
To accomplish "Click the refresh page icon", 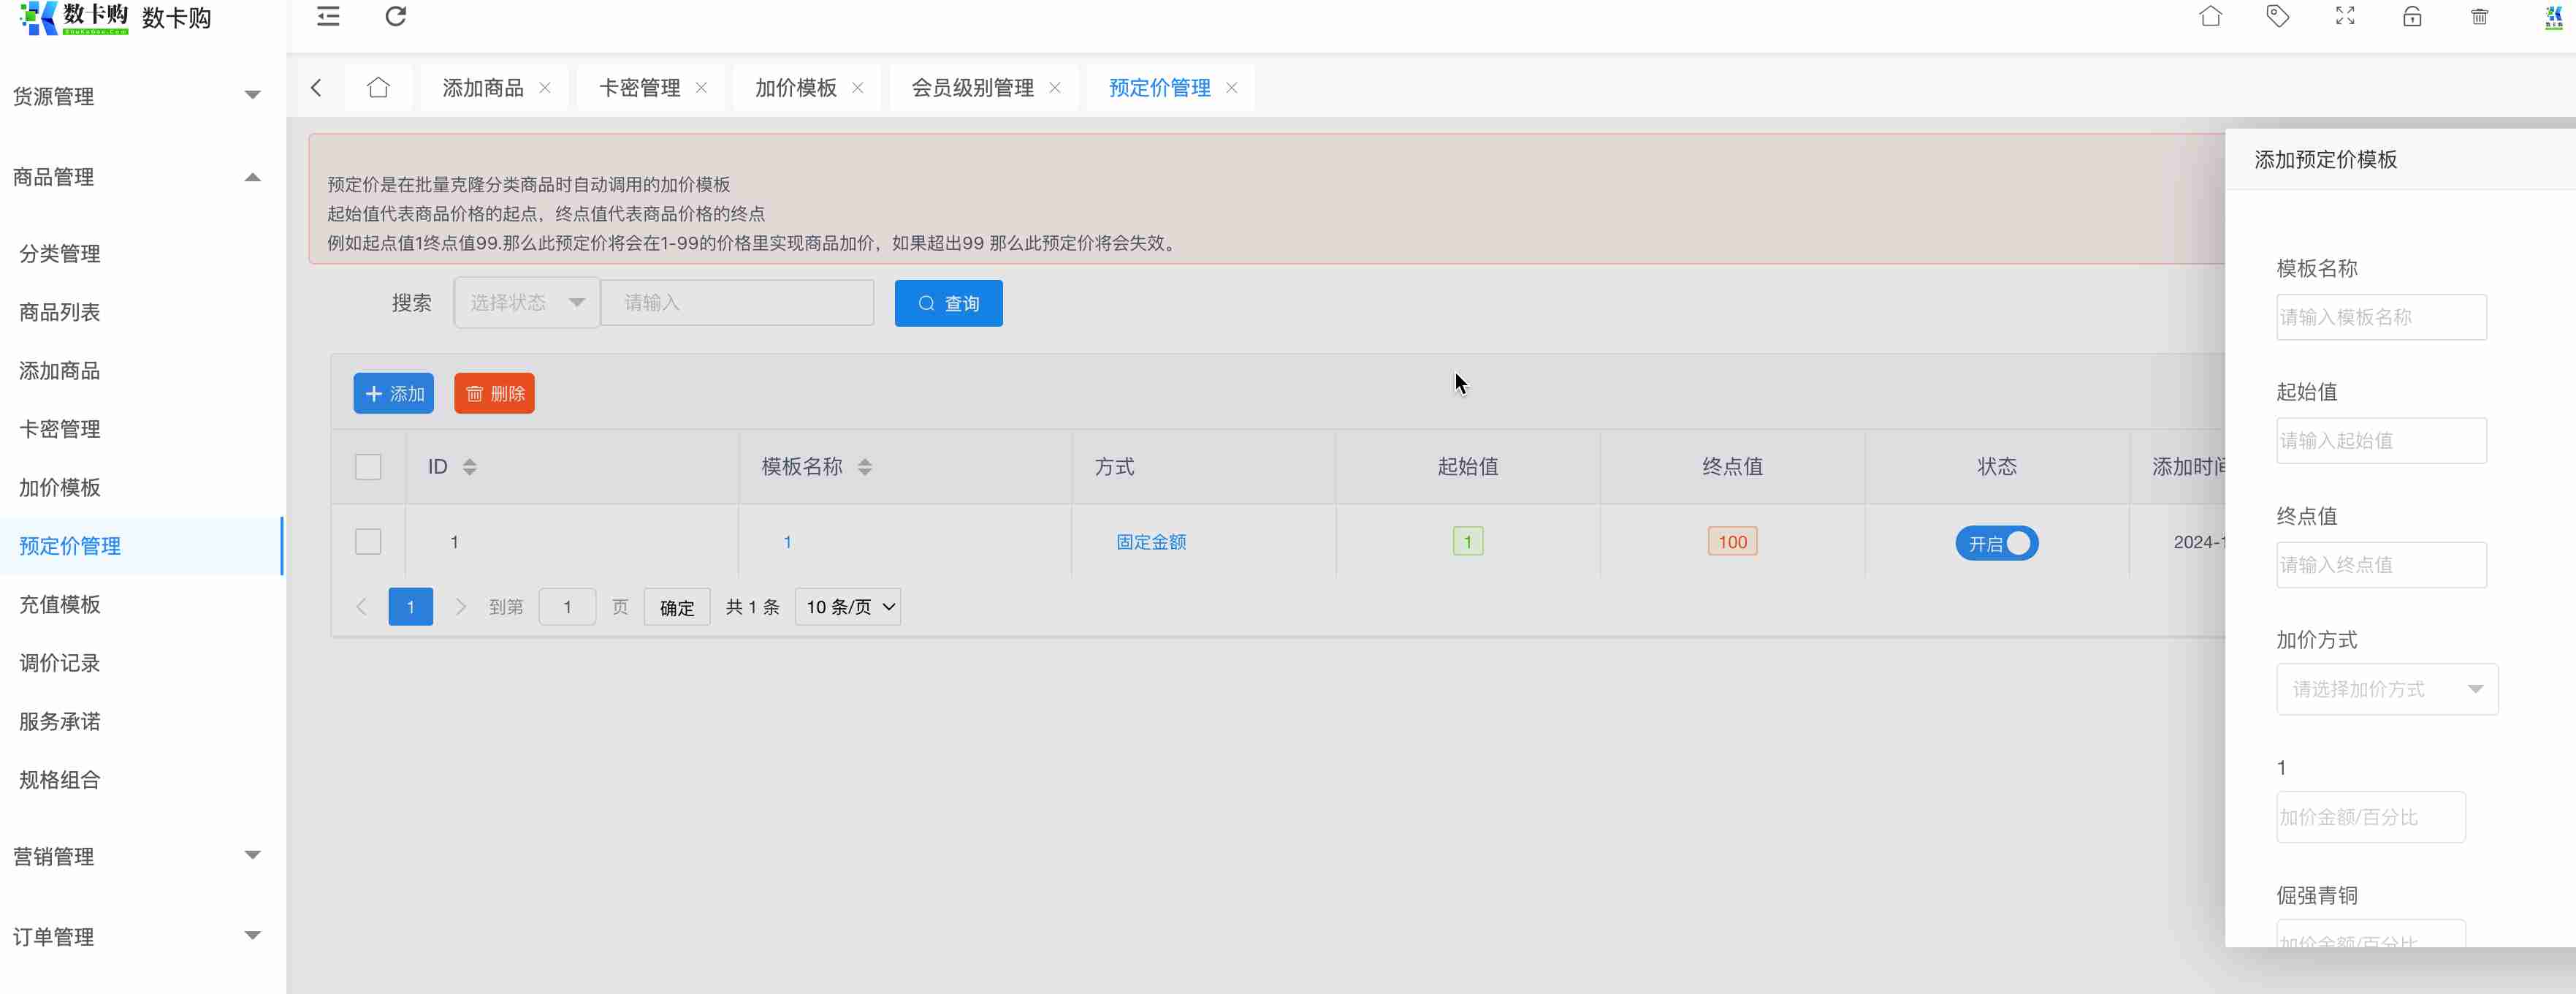I will pos(396,17).
